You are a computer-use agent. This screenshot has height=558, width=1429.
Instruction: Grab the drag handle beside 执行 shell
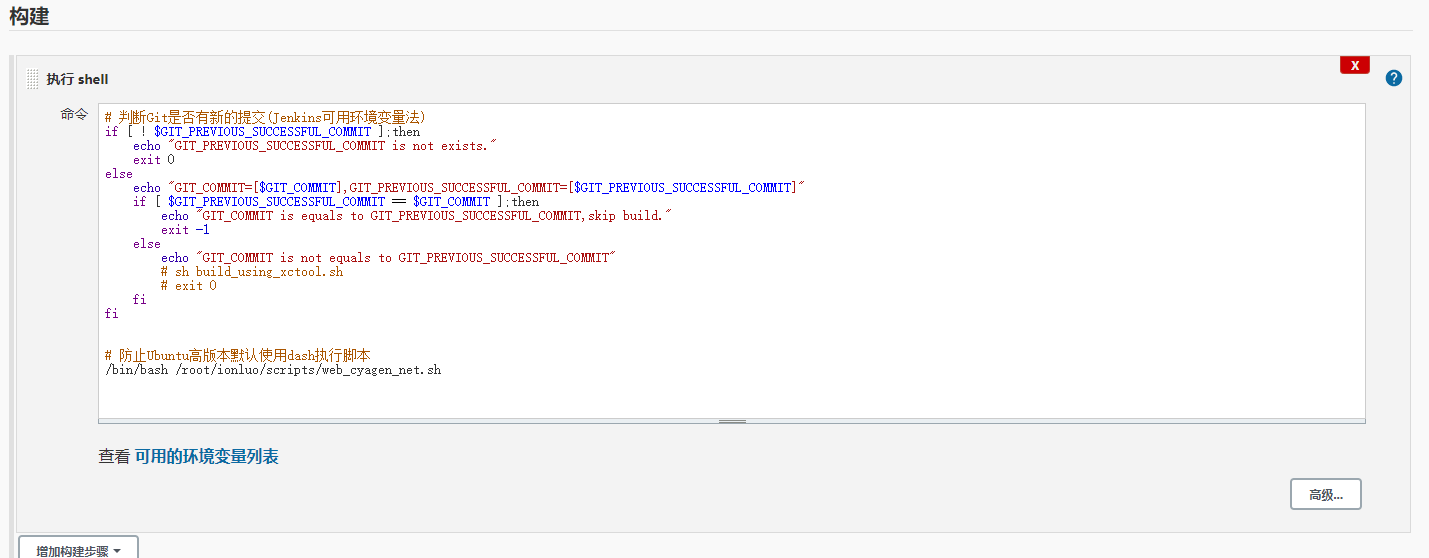[32, 79]
